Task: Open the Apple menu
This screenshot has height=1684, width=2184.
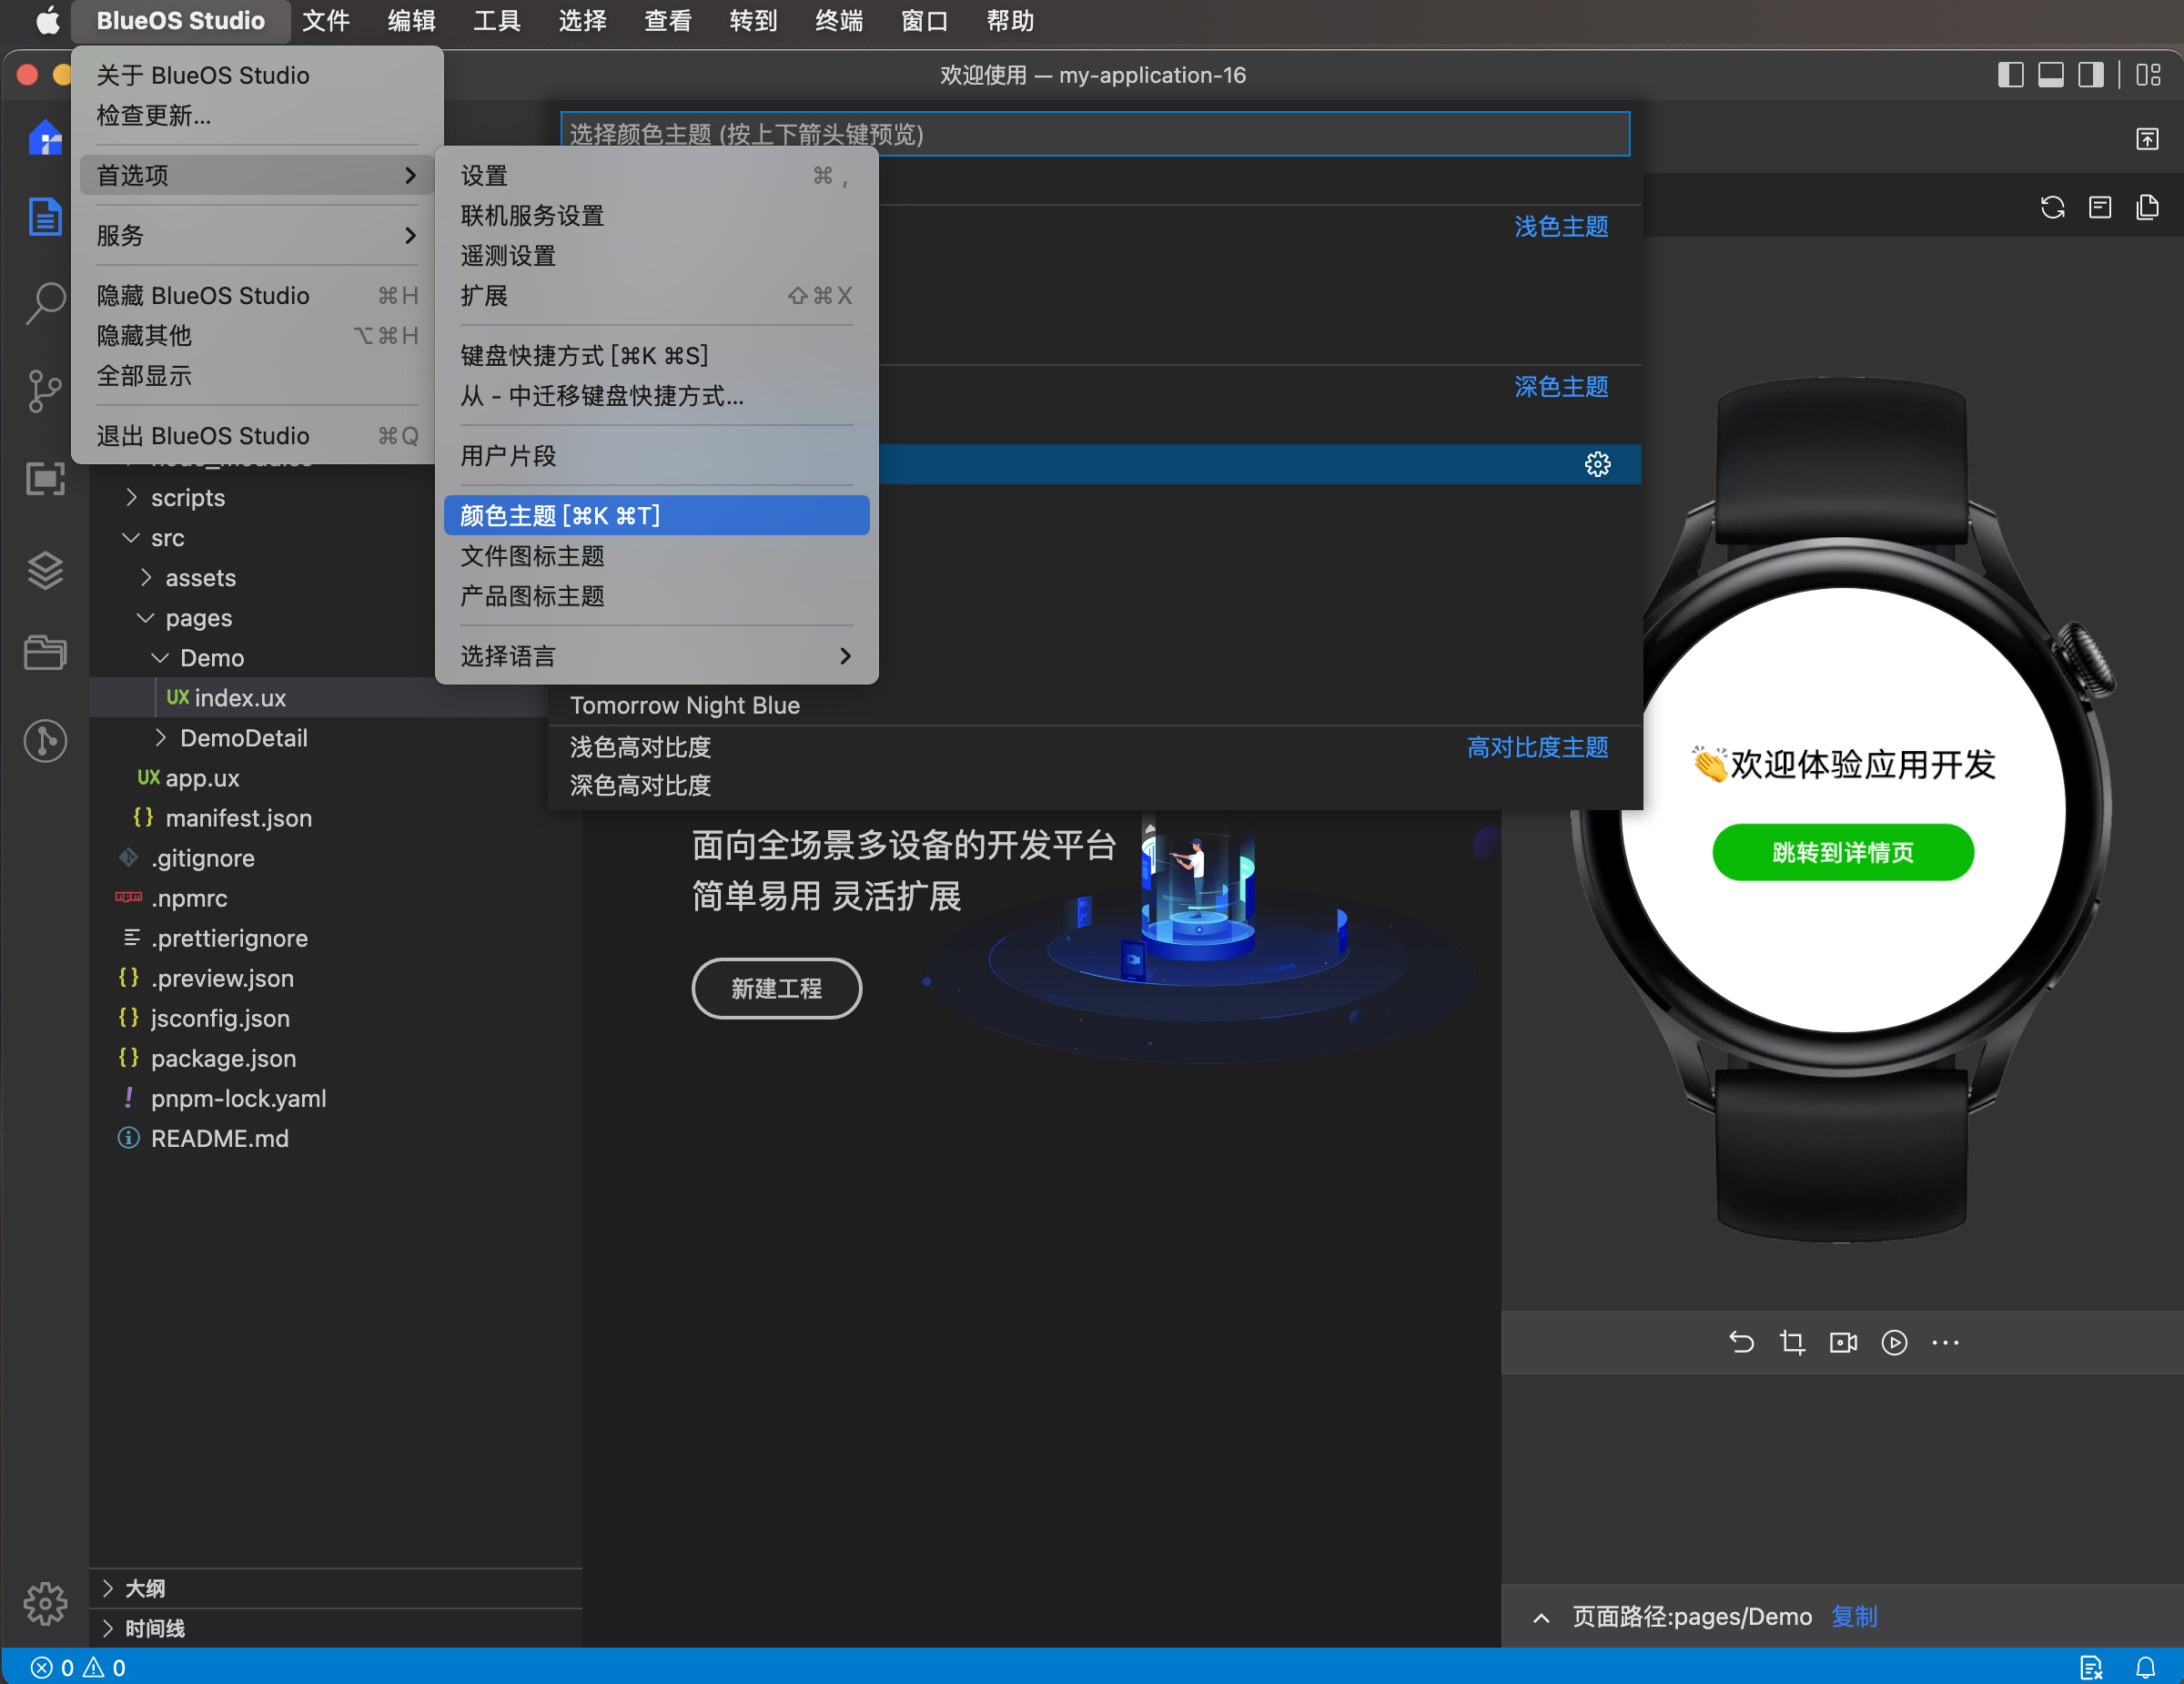Action: coord(47,21)
